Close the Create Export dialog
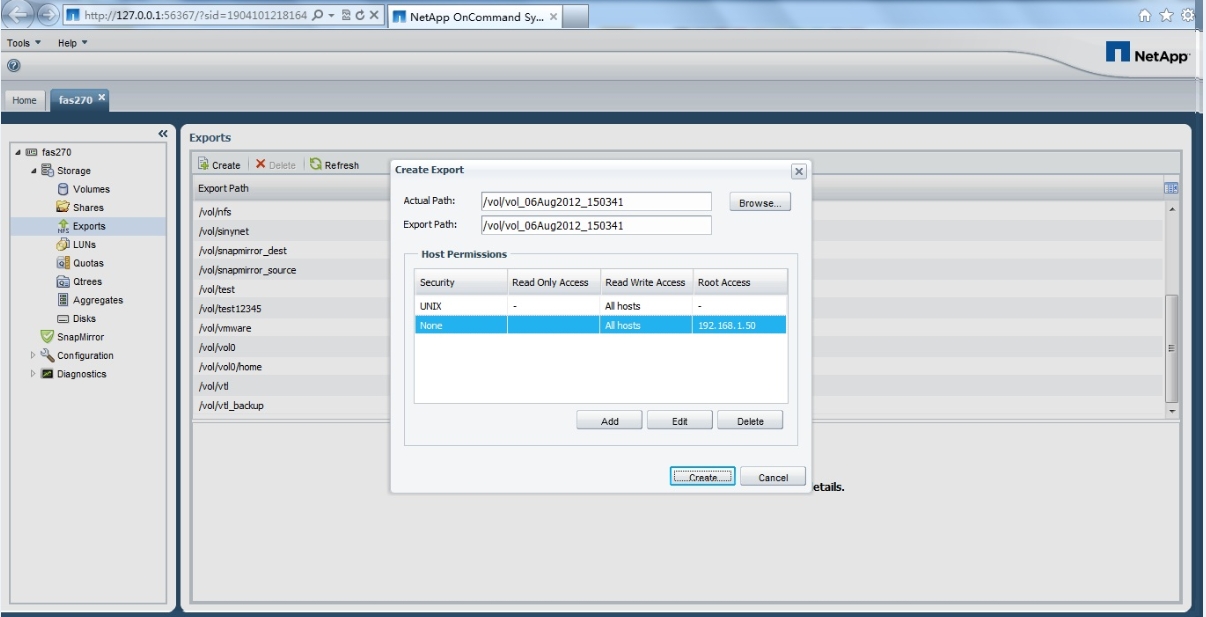The image size is (1206, 617). (798, 171)
